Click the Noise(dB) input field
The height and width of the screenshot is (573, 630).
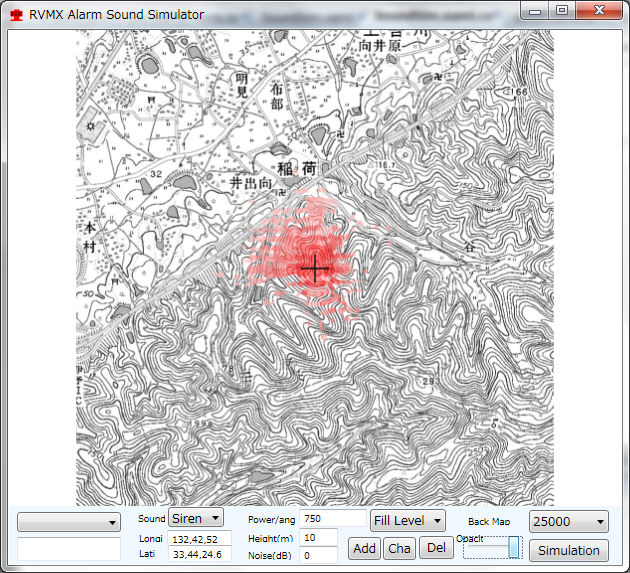click(318, 555)
